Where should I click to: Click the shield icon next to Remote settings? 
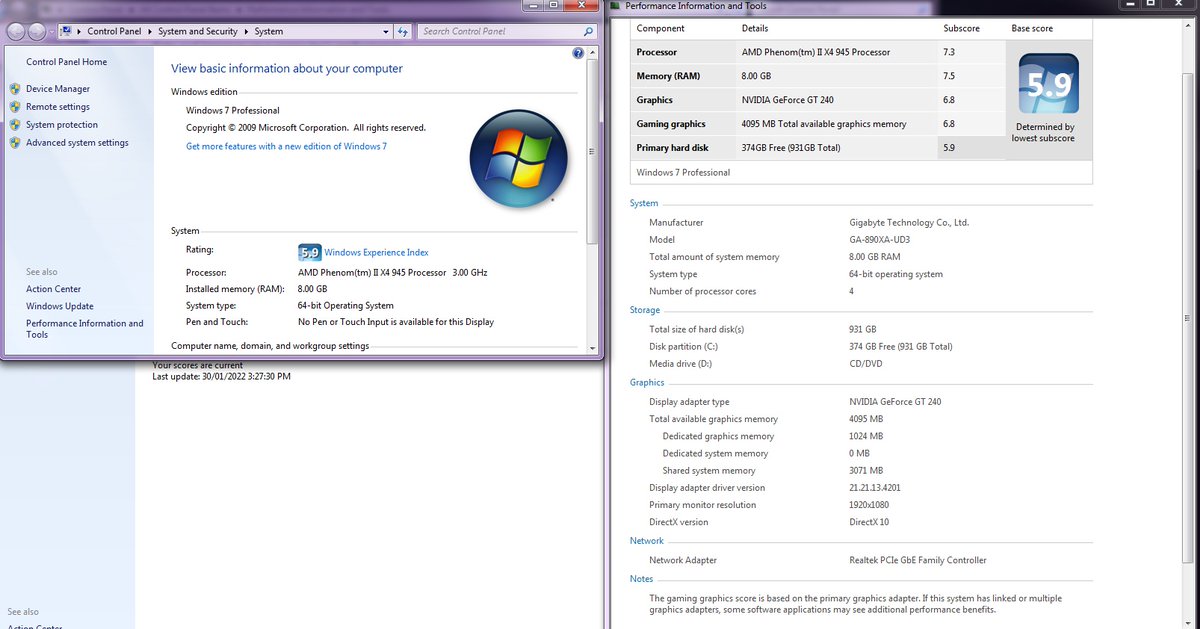[15, 107]
